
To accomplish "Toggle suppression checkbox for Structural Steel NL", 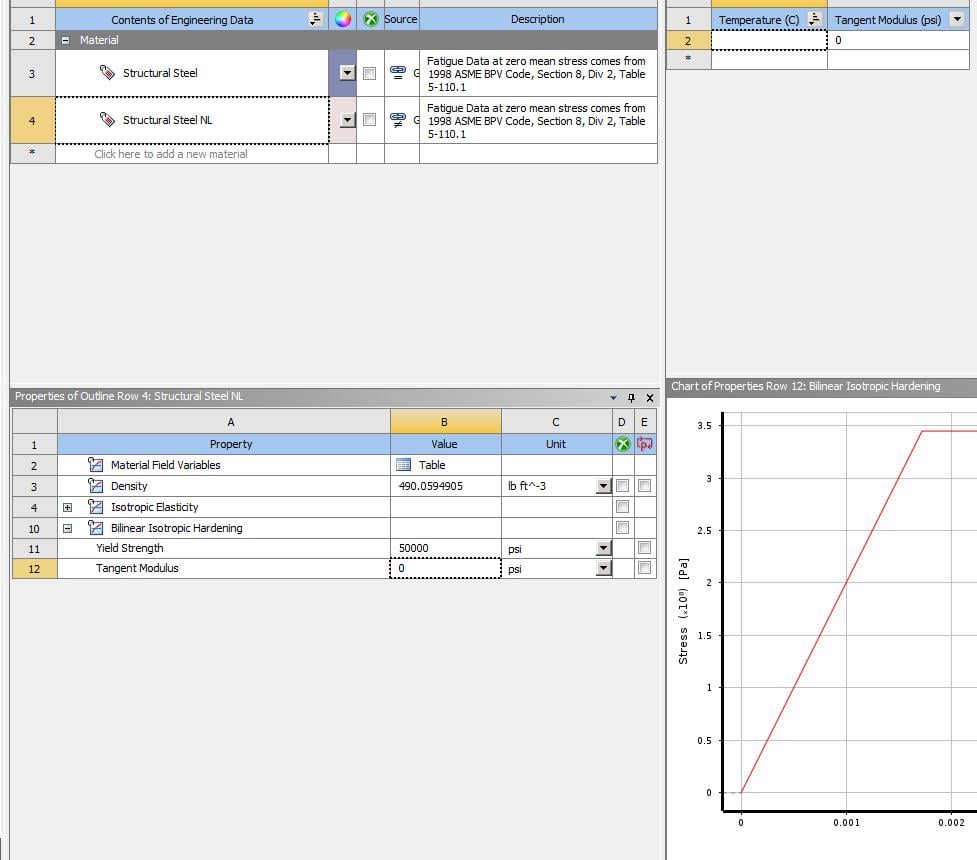I will [x=369, y=120].
